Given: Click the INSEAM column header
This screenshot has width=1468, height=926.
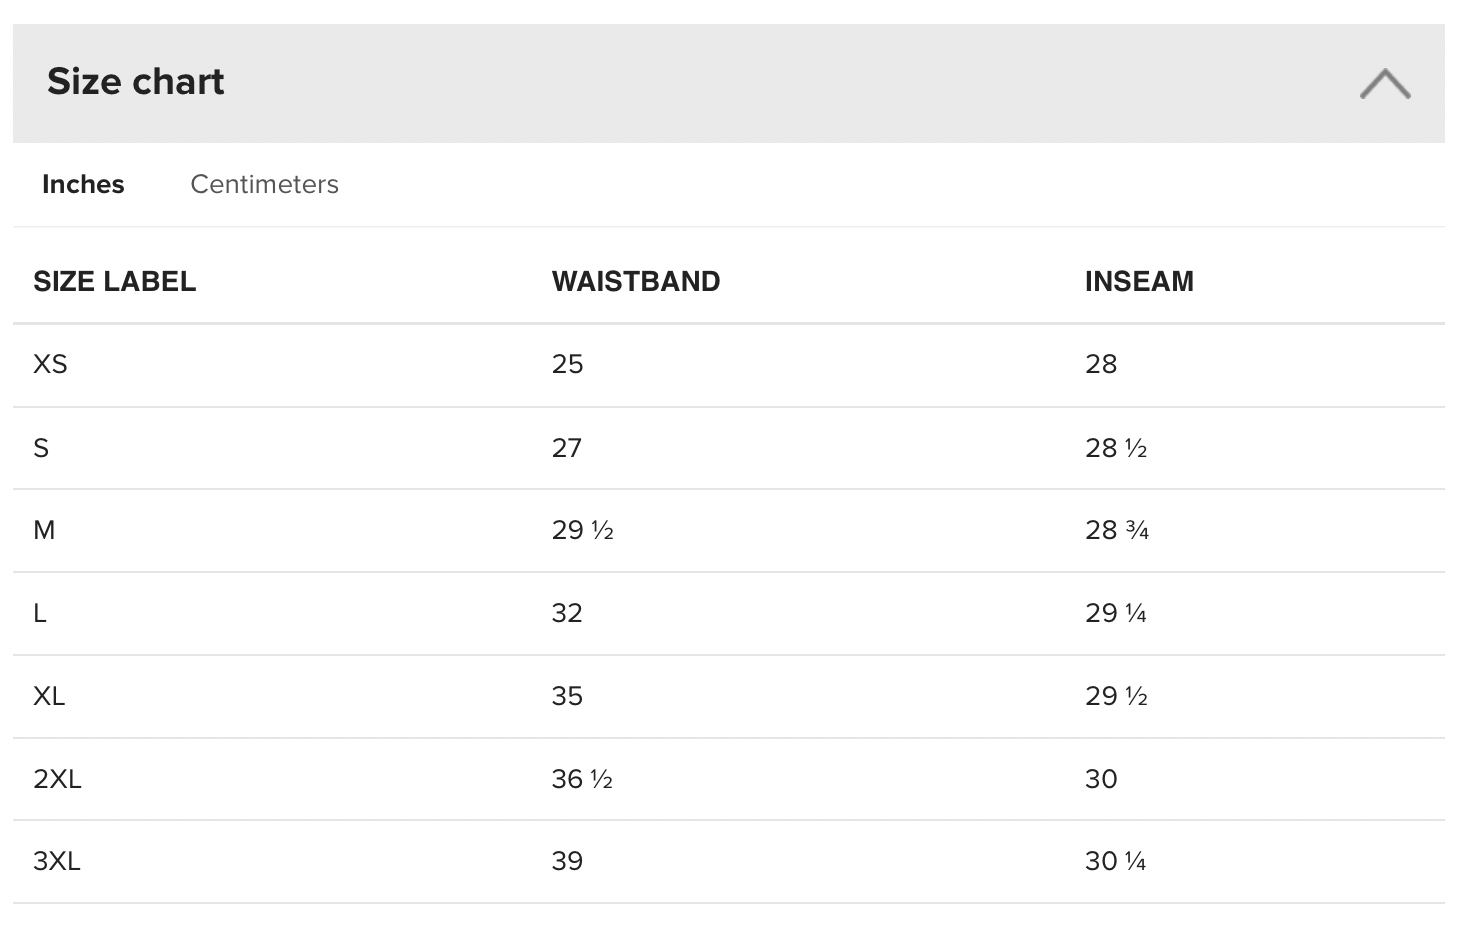Looking at the screenshot, I should tap(1139, 282).
